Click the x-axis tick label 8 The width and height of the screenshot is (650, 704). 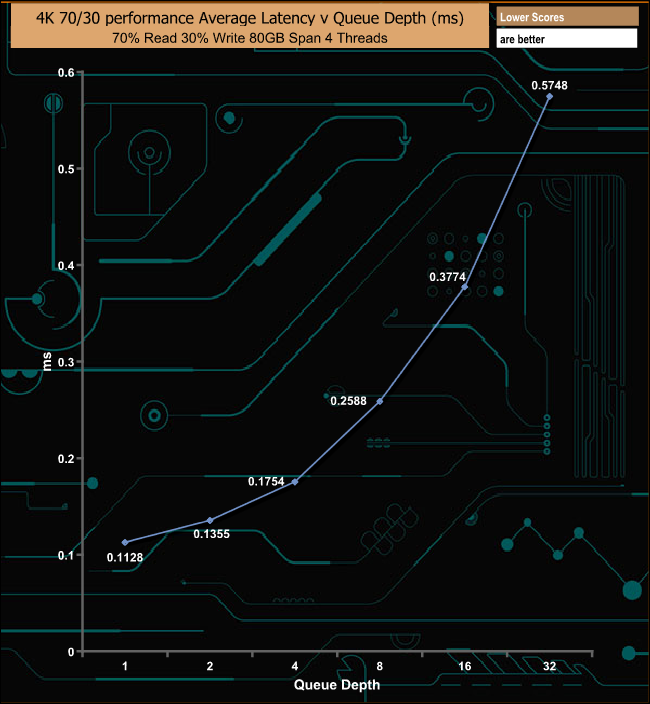[380, 667]
